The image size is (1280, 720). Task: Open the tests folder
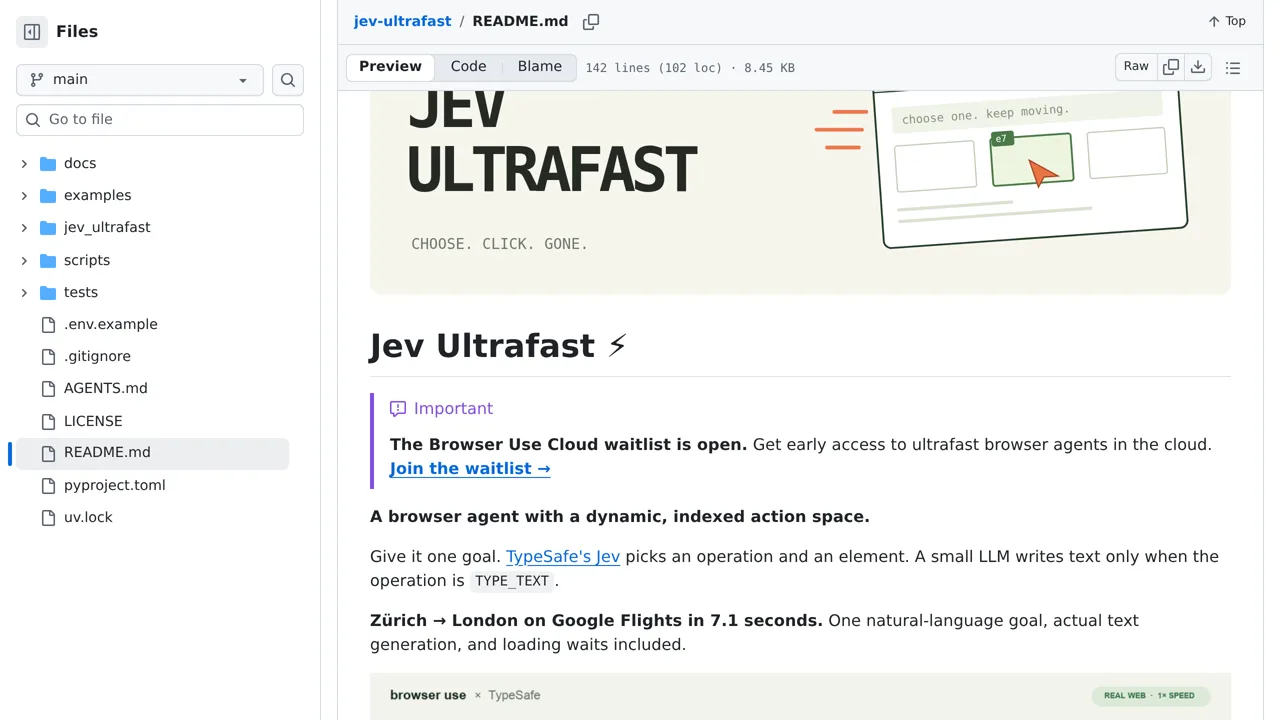[x=81, y=292]
